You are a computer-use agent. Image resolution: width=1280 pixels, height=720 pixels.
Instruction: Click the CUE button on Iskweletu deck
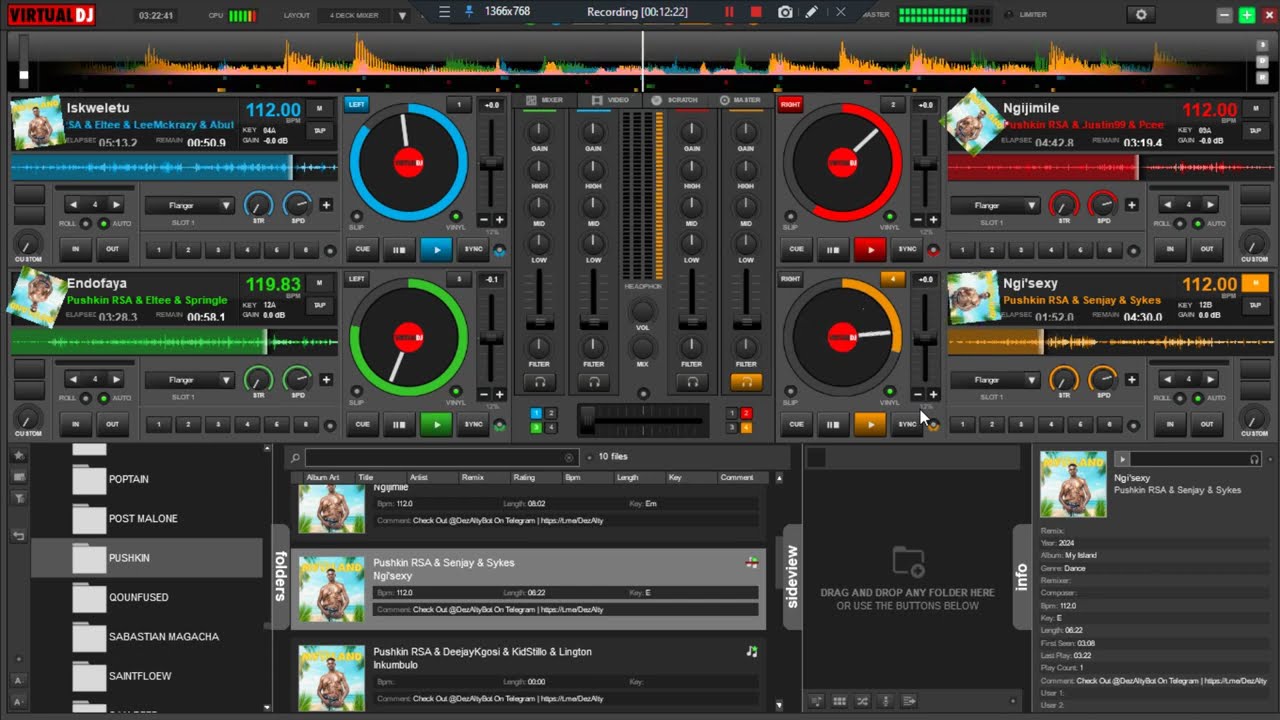(x=362, y=249)
